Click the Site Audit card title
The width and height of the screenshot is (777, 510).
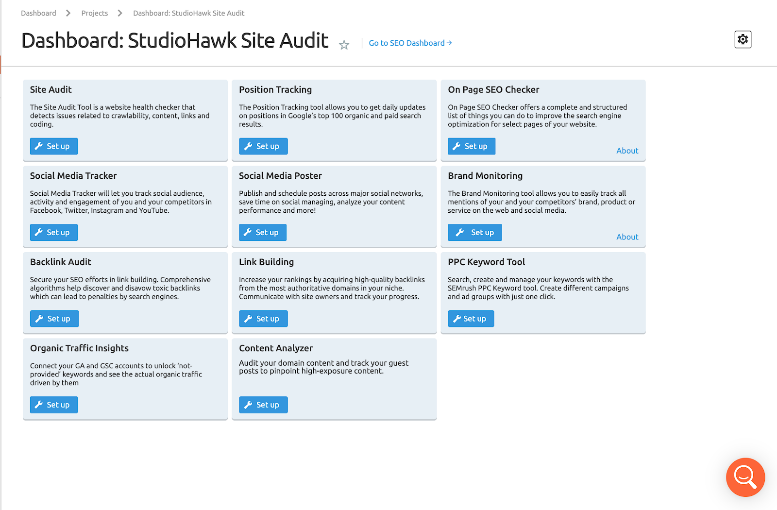coord(51,90)
